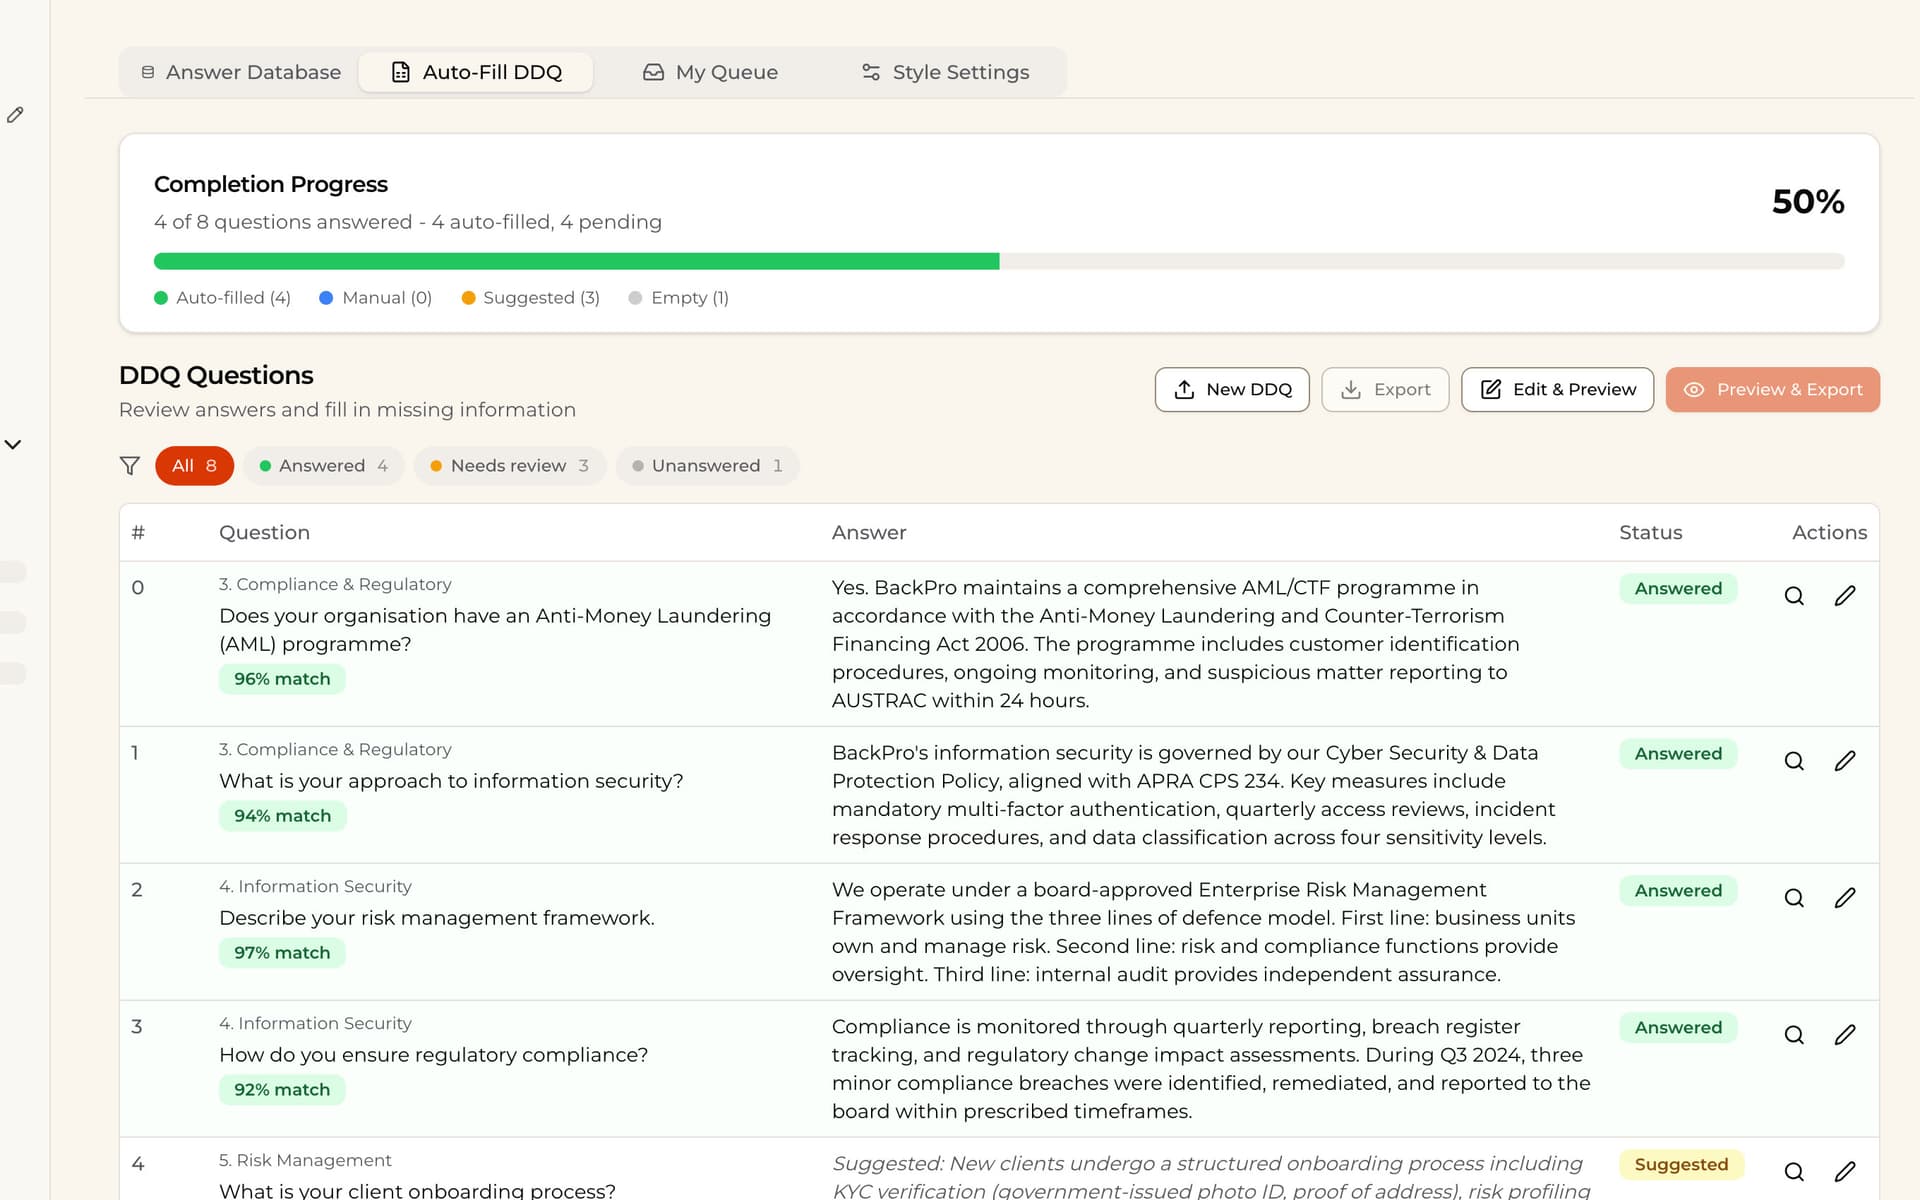Click the New DDQ button
This screenshot has width=1920, height=1200.
pos(1232,389)
